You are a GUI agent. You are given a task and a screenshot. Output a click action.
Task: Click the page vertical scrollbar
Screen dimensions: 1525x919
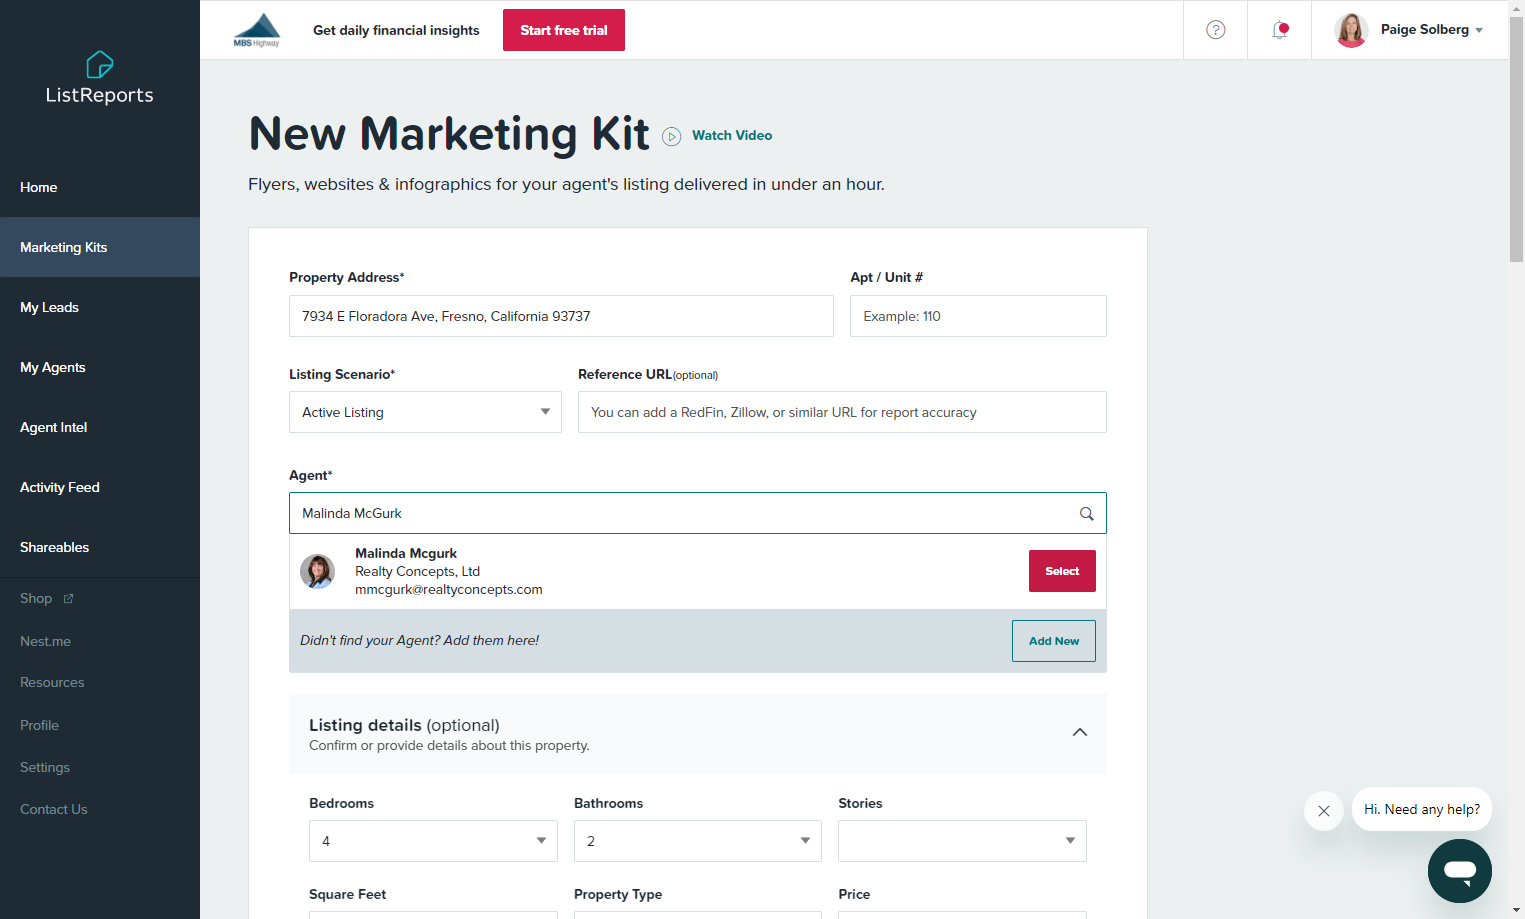pos(1516,140)
